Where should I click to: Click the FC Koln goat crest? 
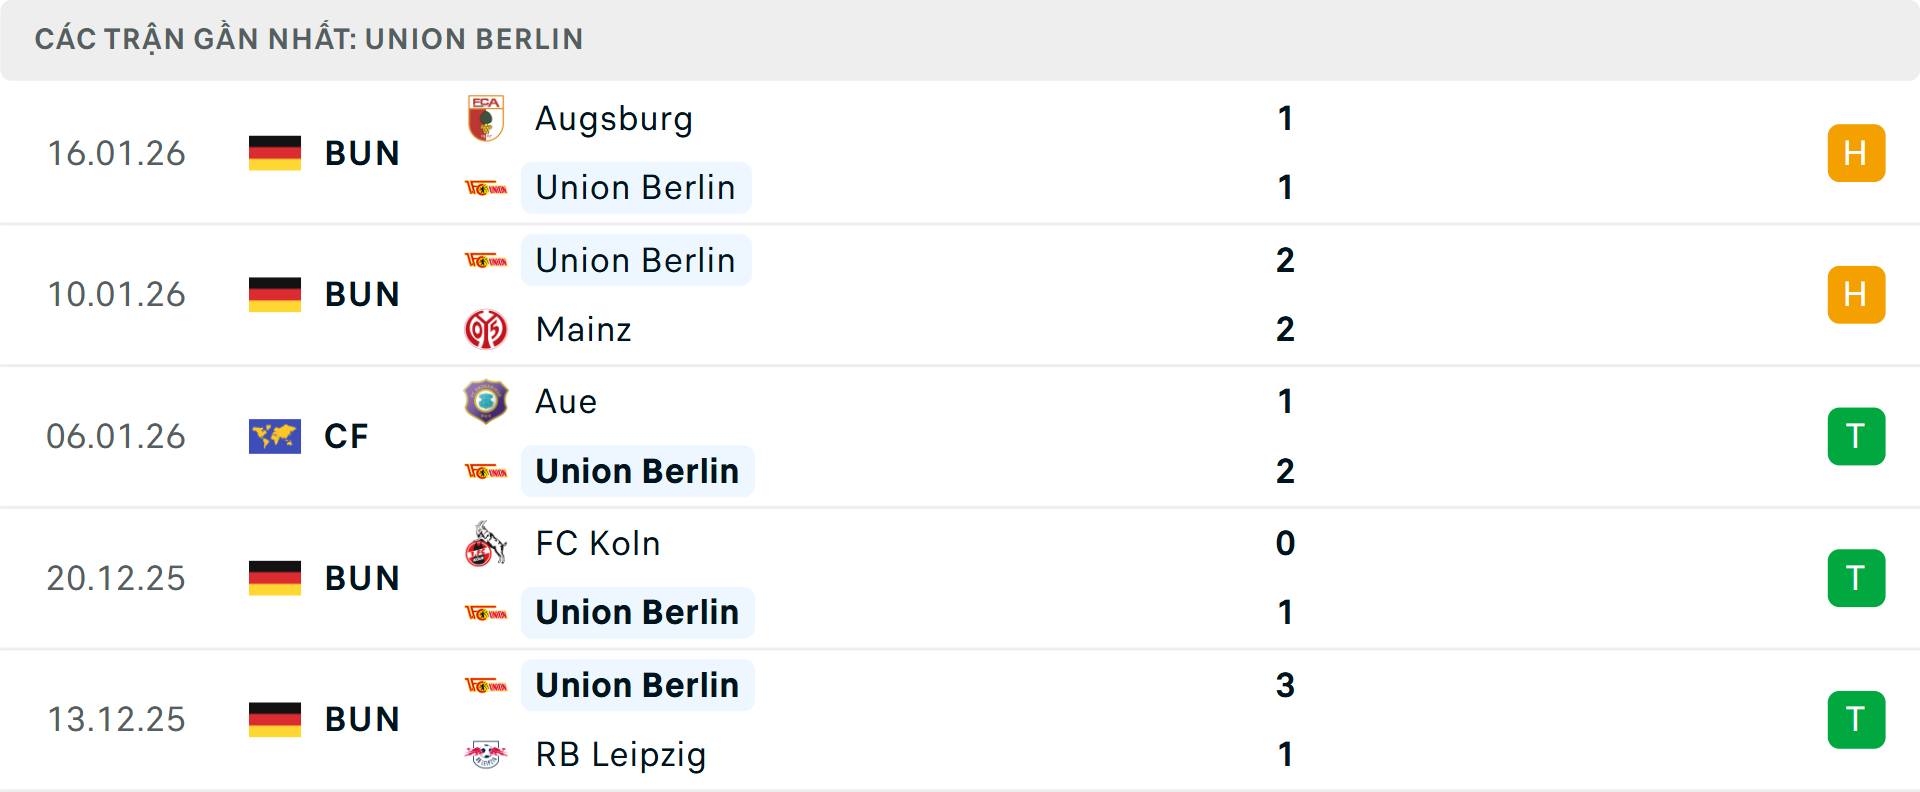486,543
